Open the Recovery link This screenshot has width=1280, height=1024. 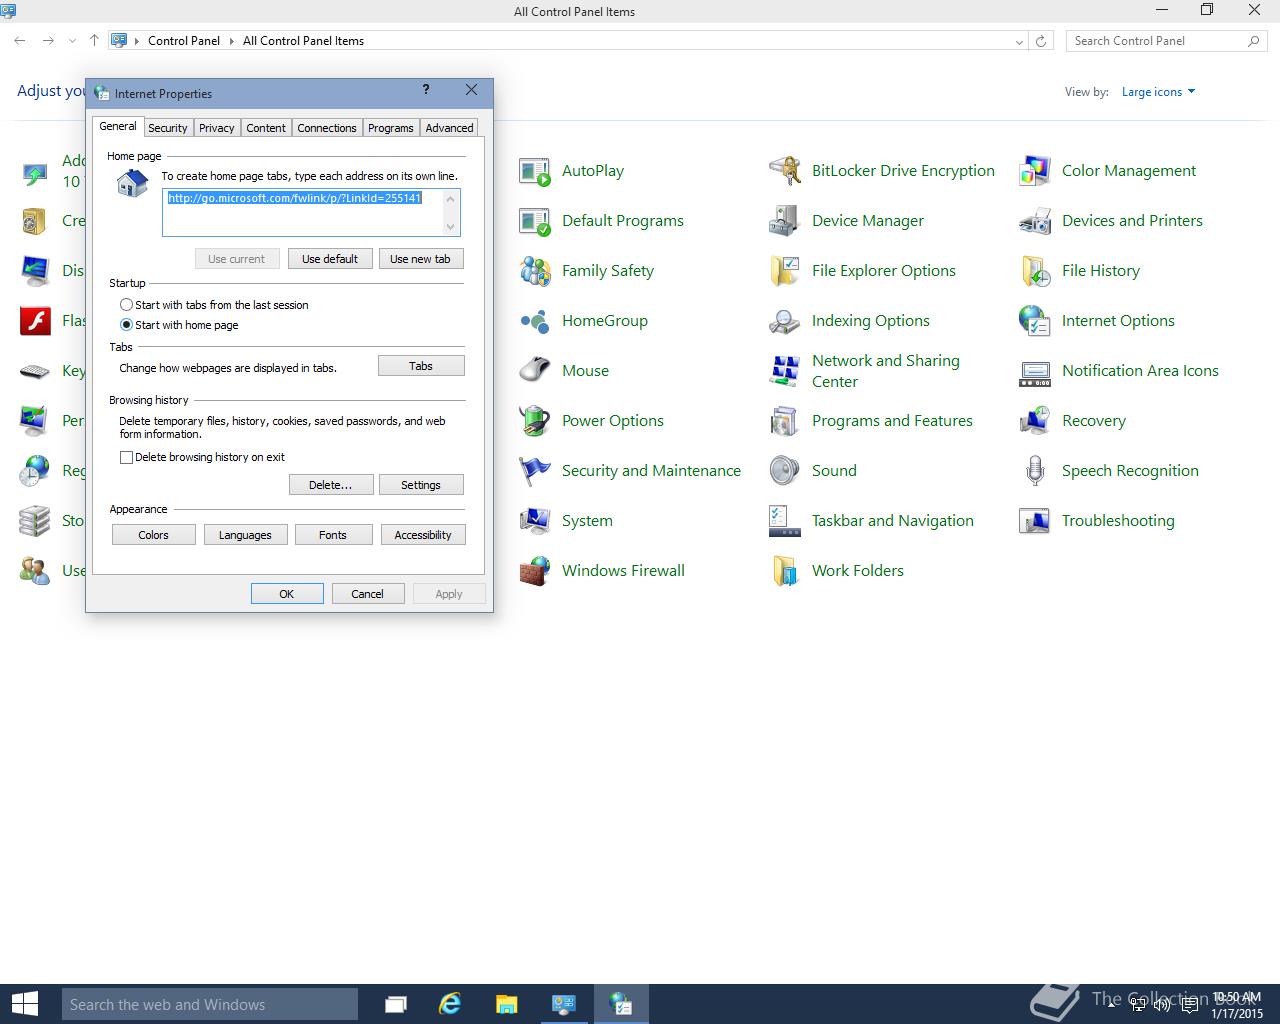click(x=1093, y=421)
